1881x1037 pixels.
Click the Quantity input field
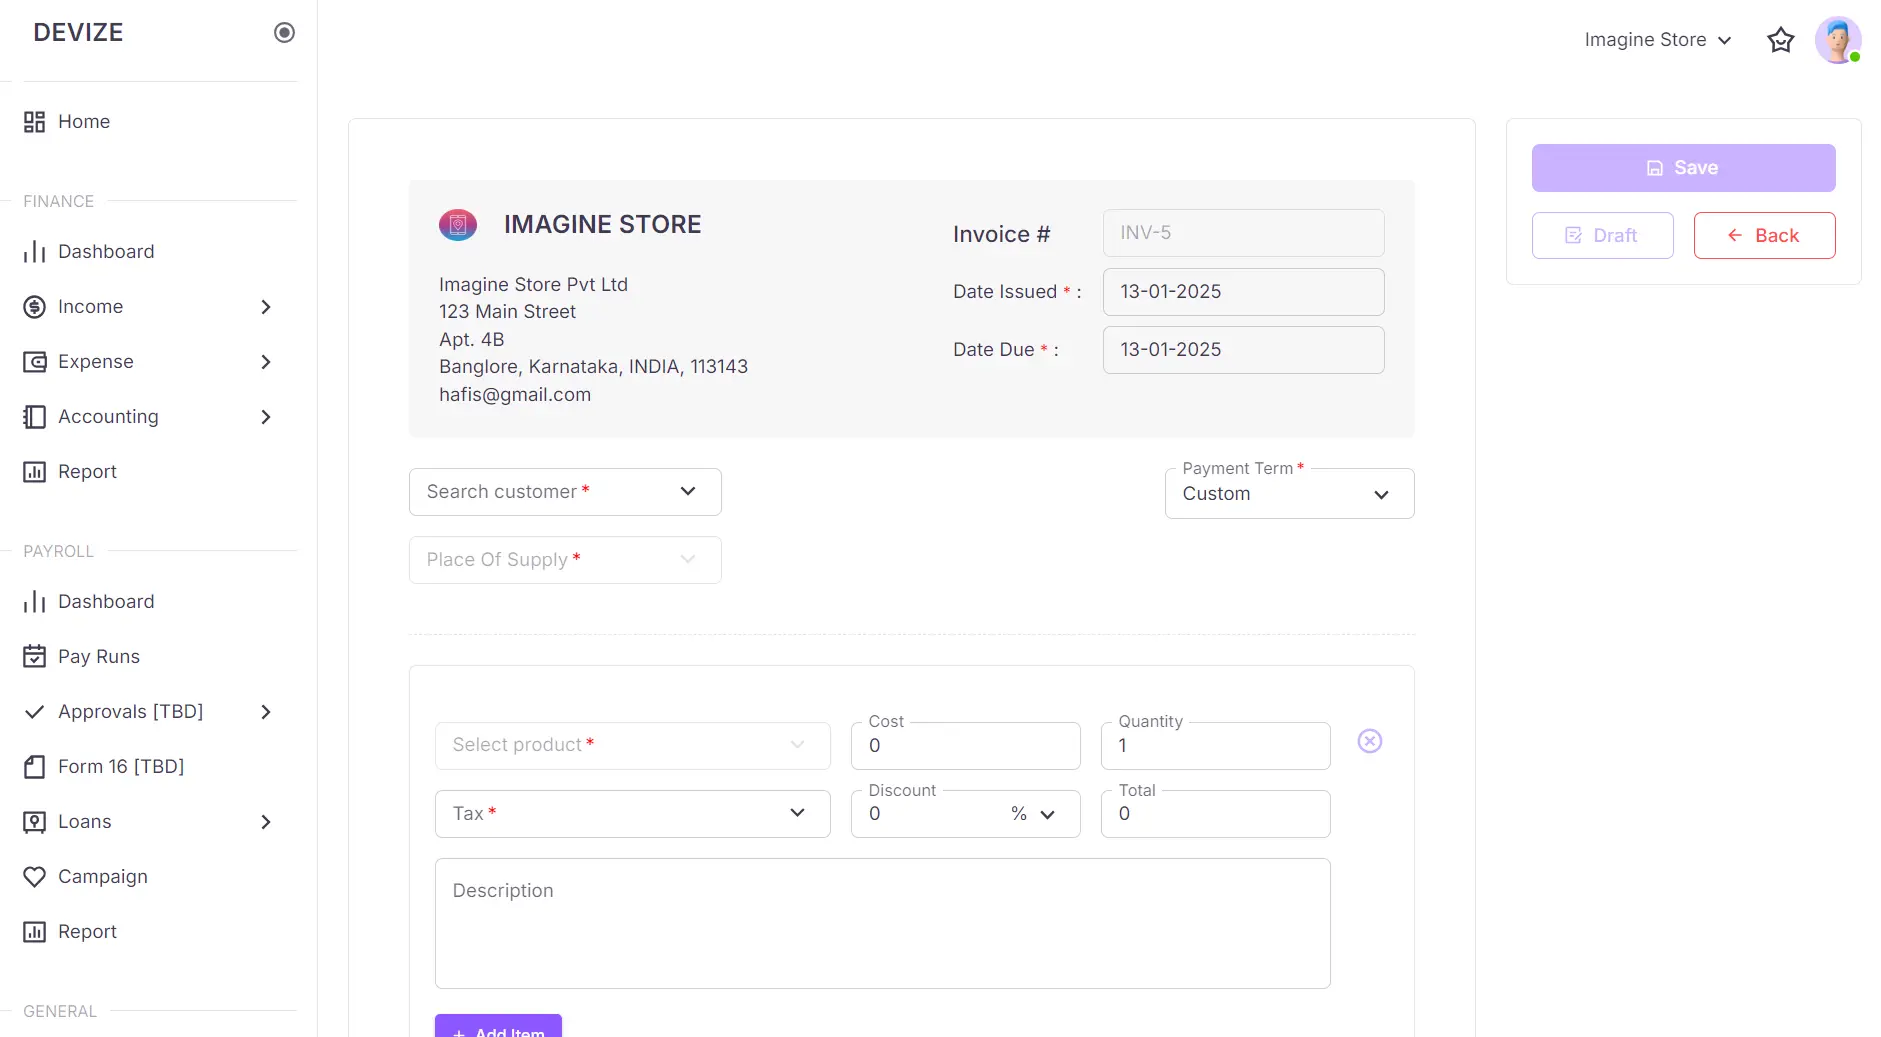click(1215, 746)
